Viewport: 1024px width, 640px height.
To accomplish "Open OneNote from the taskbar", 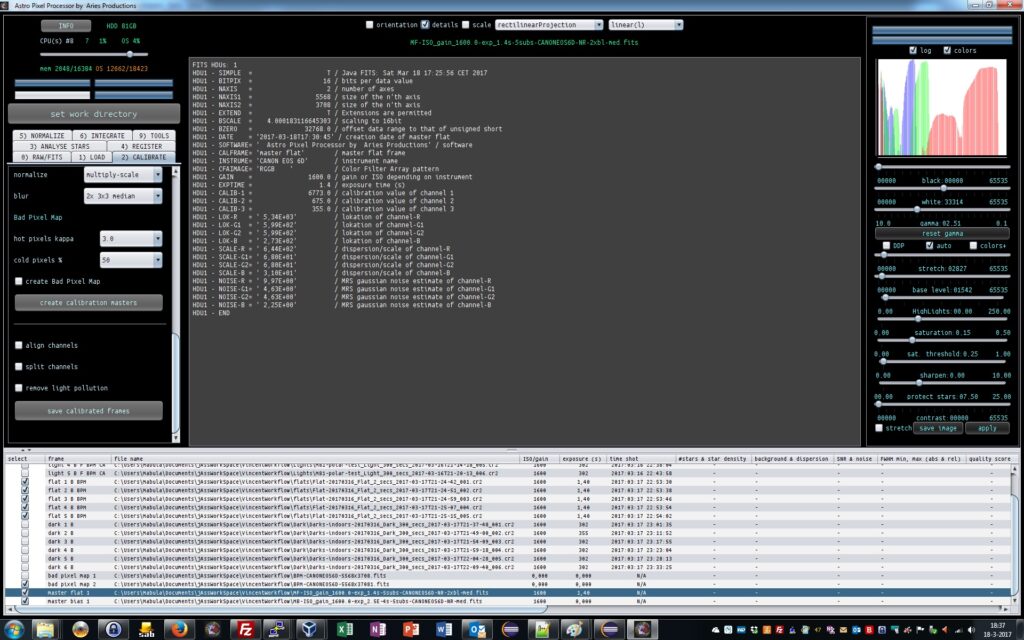I will tap(377, 629).
